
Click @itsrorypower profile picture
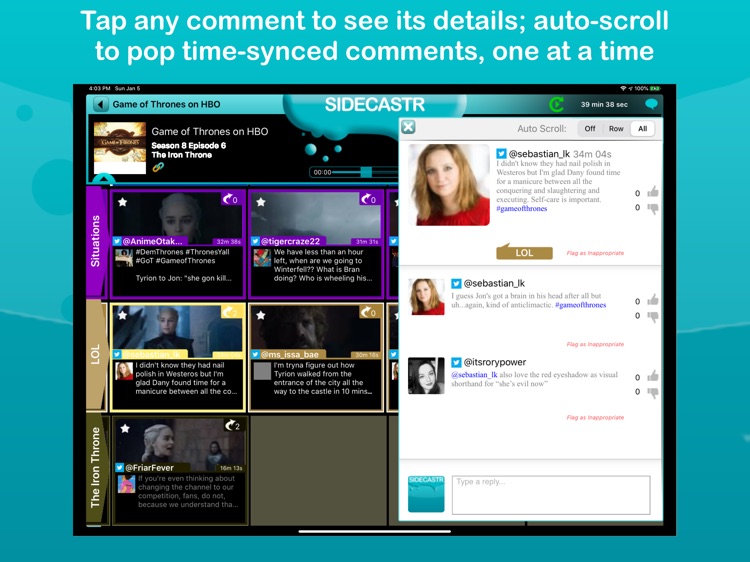[x=426, y=375]
